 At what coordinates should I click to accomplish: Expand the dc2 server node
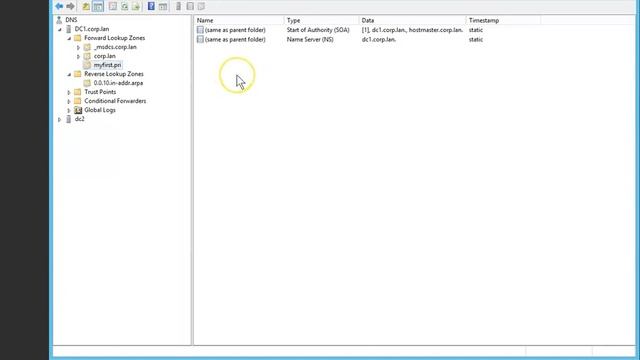coord(60,120)
